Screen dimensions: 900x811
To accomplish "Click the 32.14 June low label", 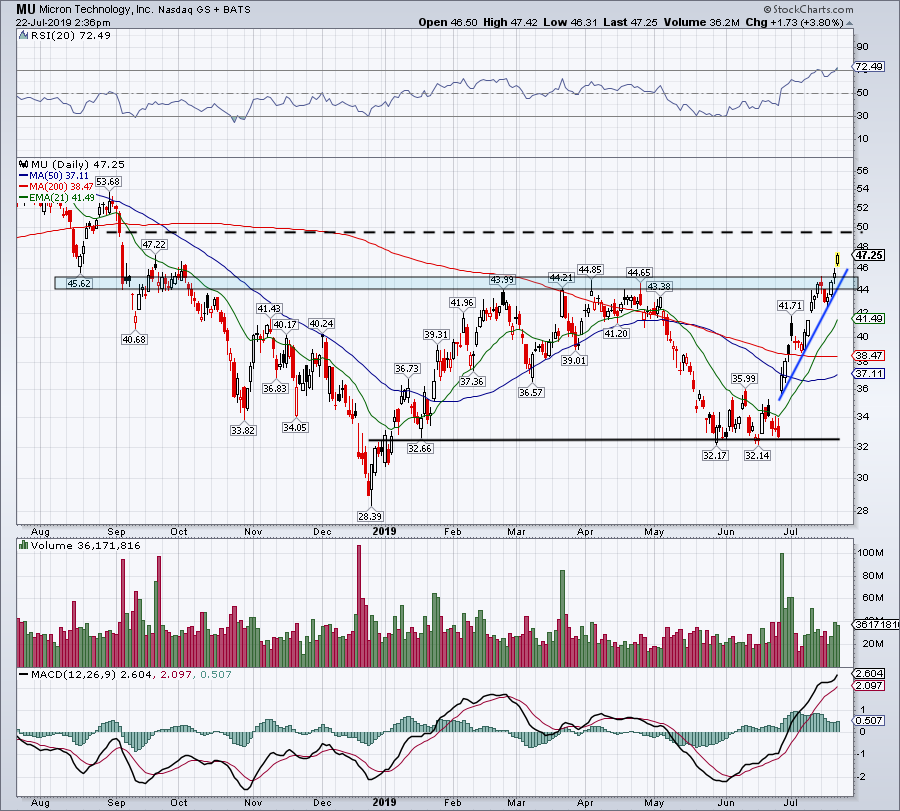I will [758, 456].
